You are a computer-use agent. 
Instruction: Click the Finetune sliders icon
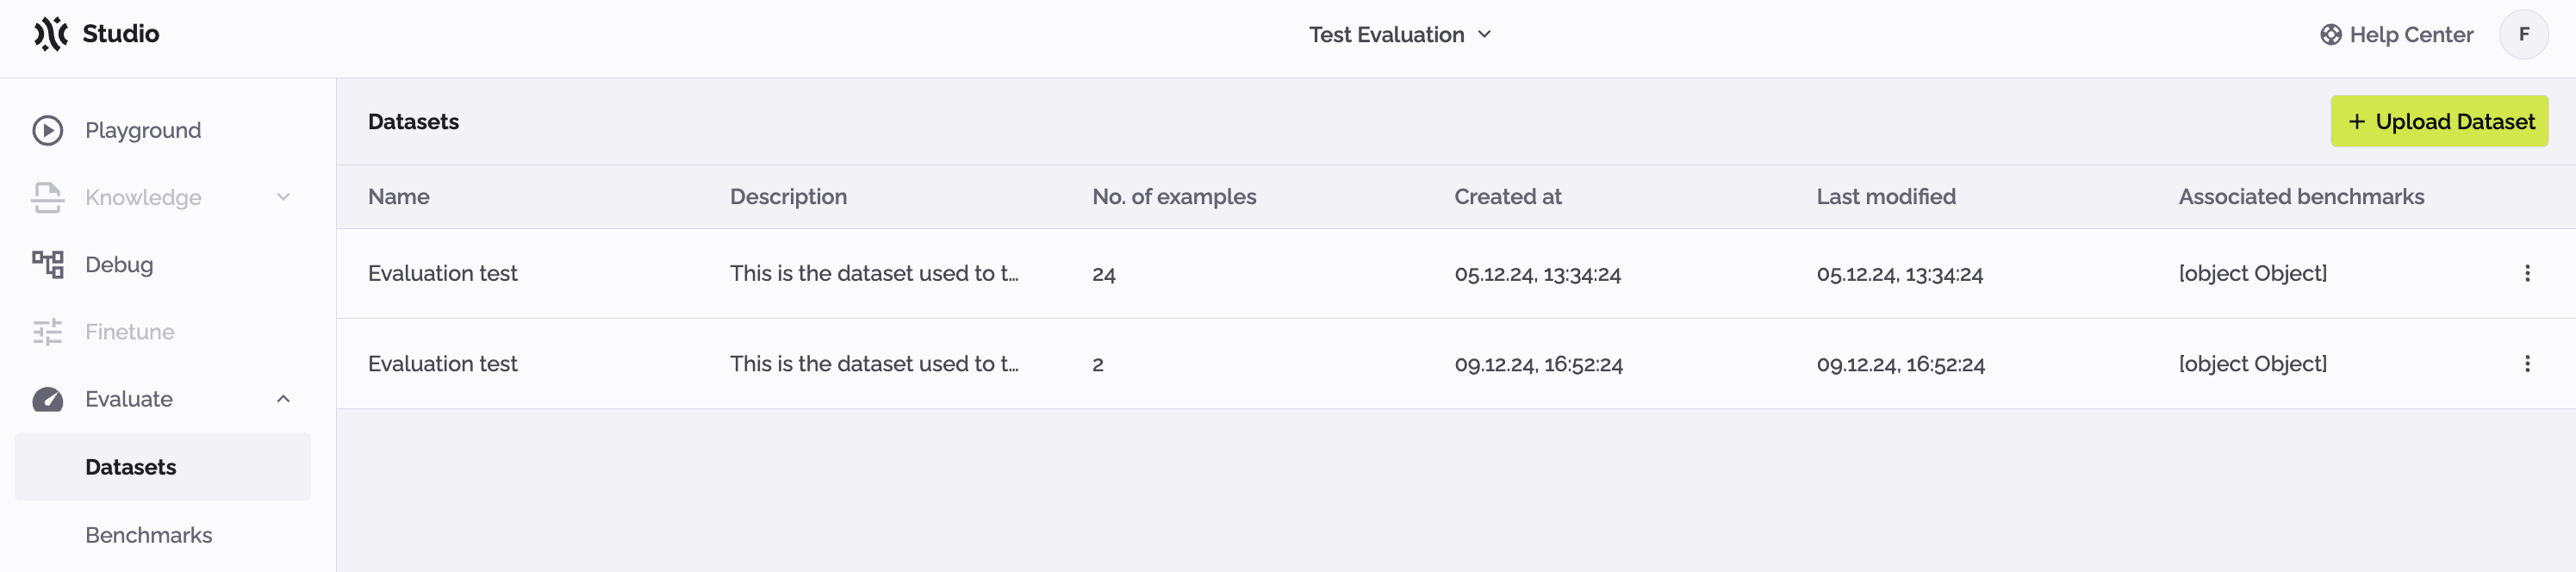tap(48, 331)
